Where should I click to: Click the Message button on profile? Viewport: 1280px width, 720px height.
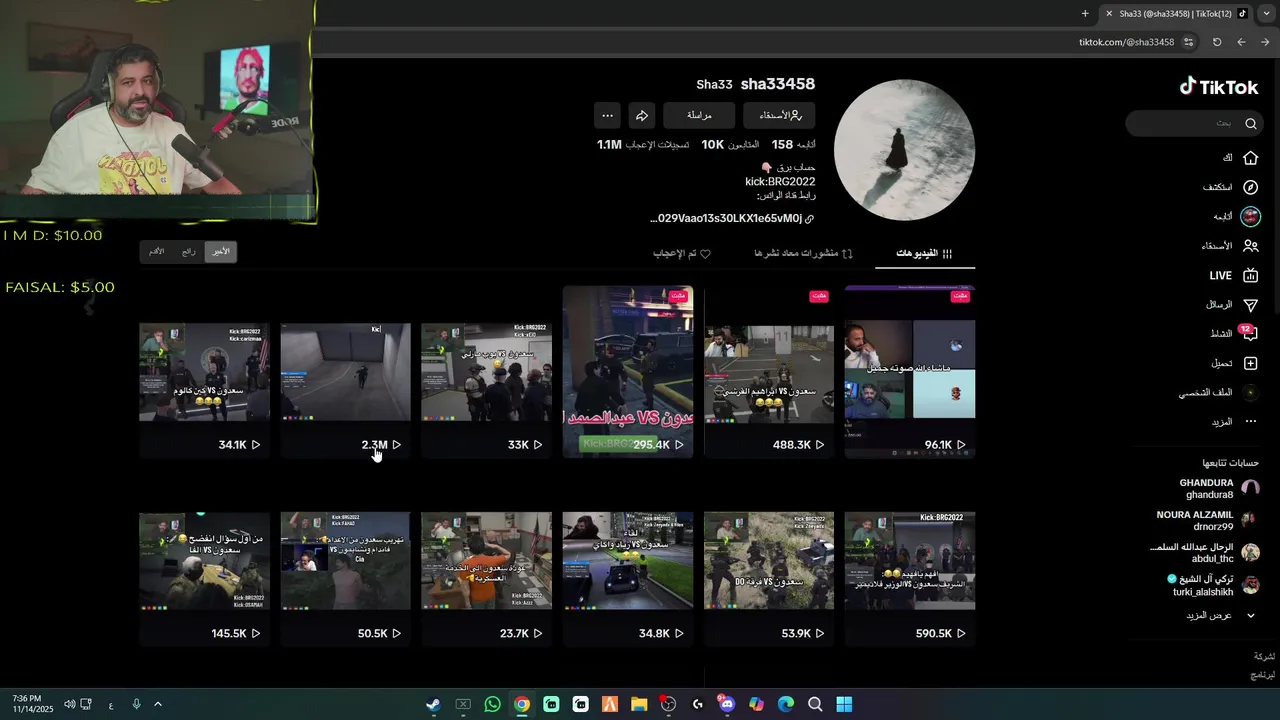click(699, 116)
